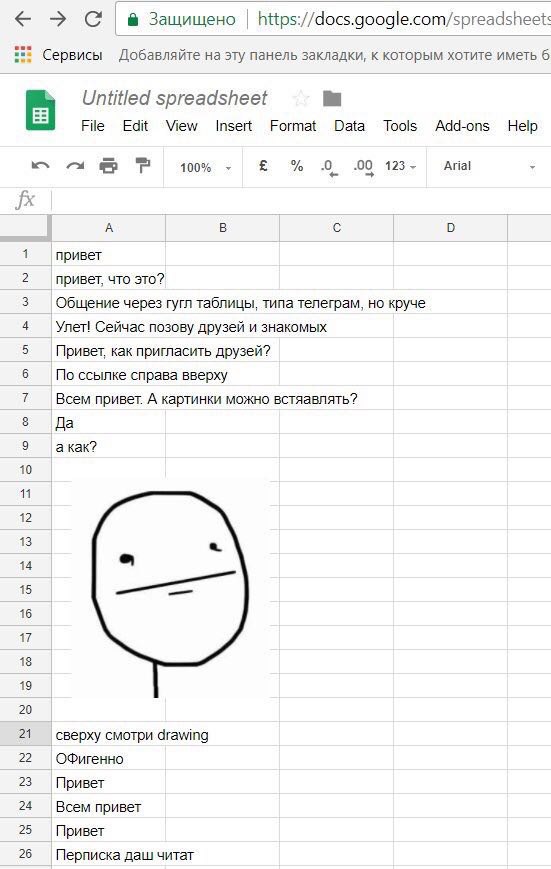This screenshot has width=551, height=869.
Task: Select all cells via corner box
Action: click(25, 227)
